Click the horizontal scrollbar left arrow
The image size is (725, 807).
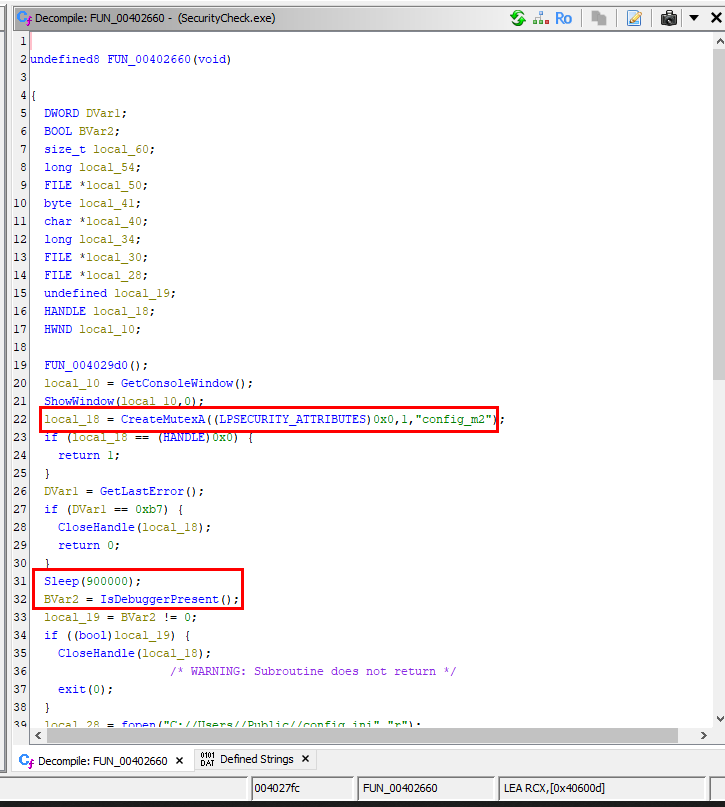click(38, 735)
